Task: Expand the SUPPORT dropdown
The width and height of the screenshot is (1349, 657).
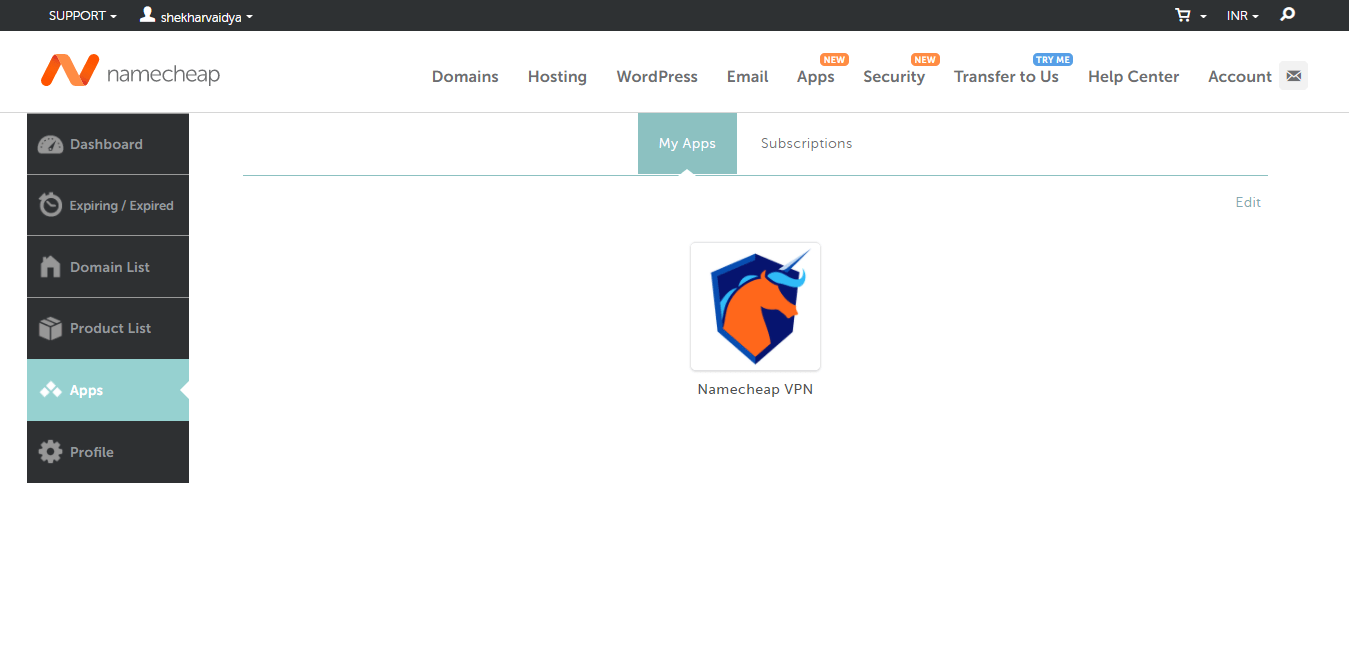Action: pyautogui.click(x=83, y=16)
